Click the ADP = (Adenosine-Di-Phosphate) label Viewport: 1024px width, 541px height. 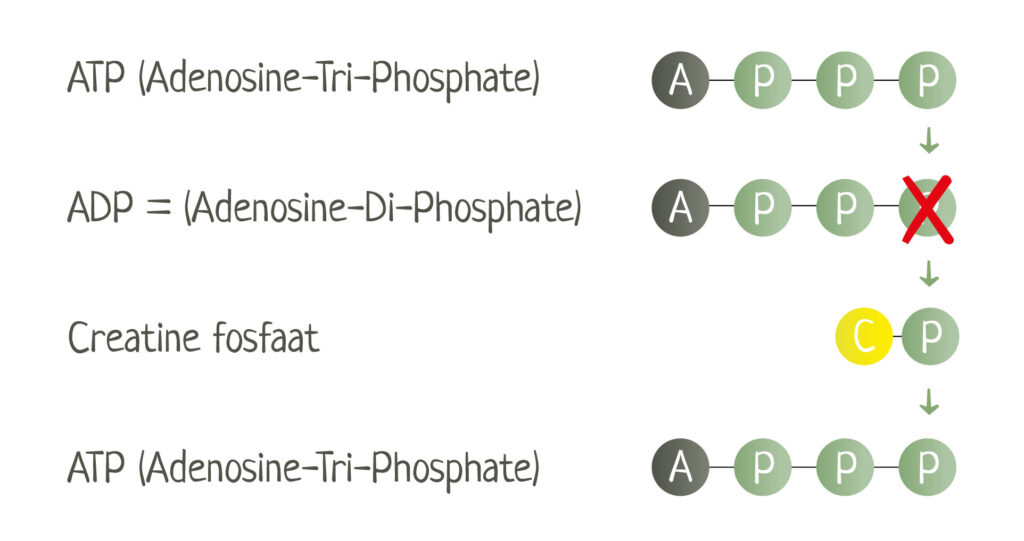point(325,208)
